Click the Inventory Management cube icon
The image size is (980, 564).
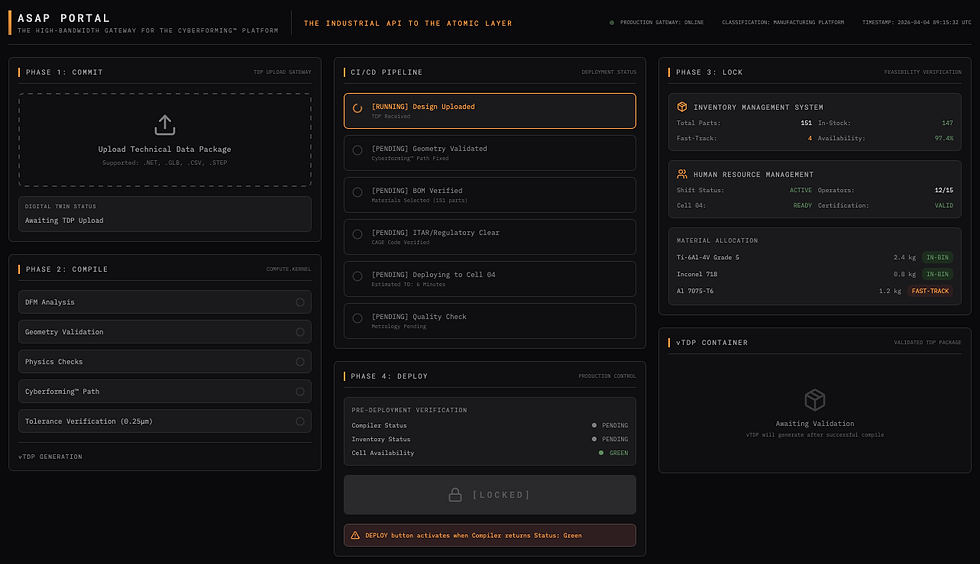[x=682, y=107]
